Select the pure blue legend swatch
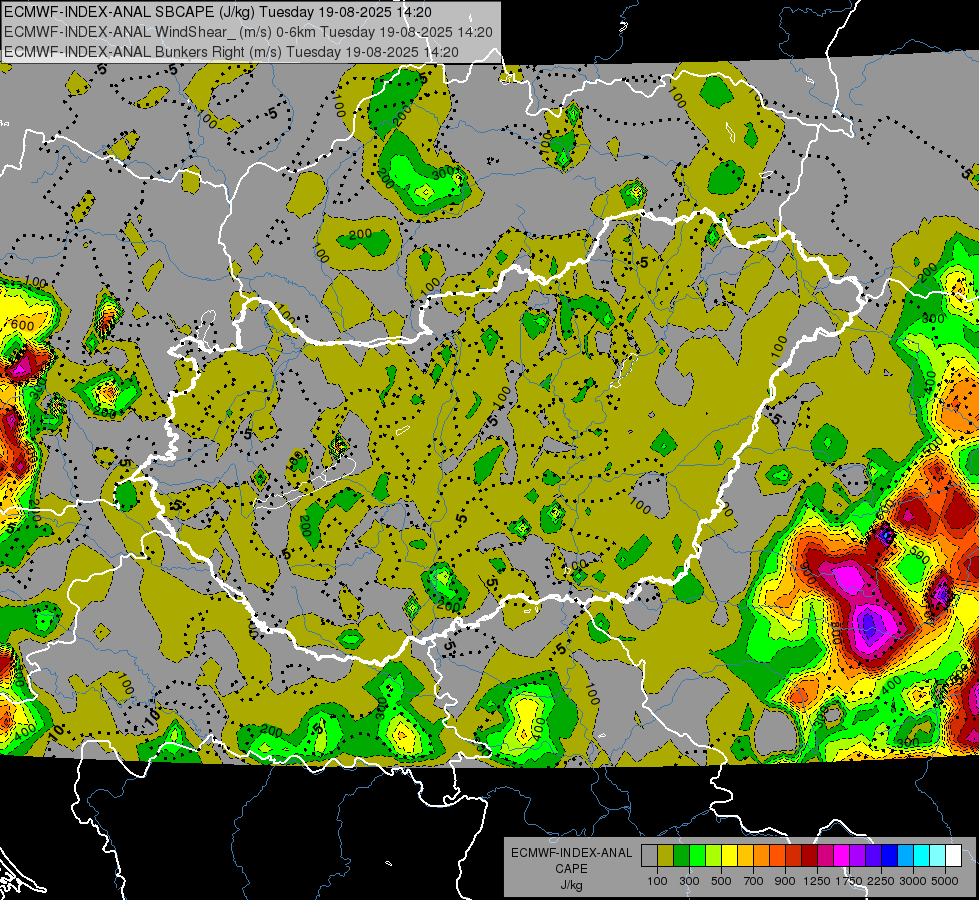This screenshot has width=979, height=900. click(890, 856)
